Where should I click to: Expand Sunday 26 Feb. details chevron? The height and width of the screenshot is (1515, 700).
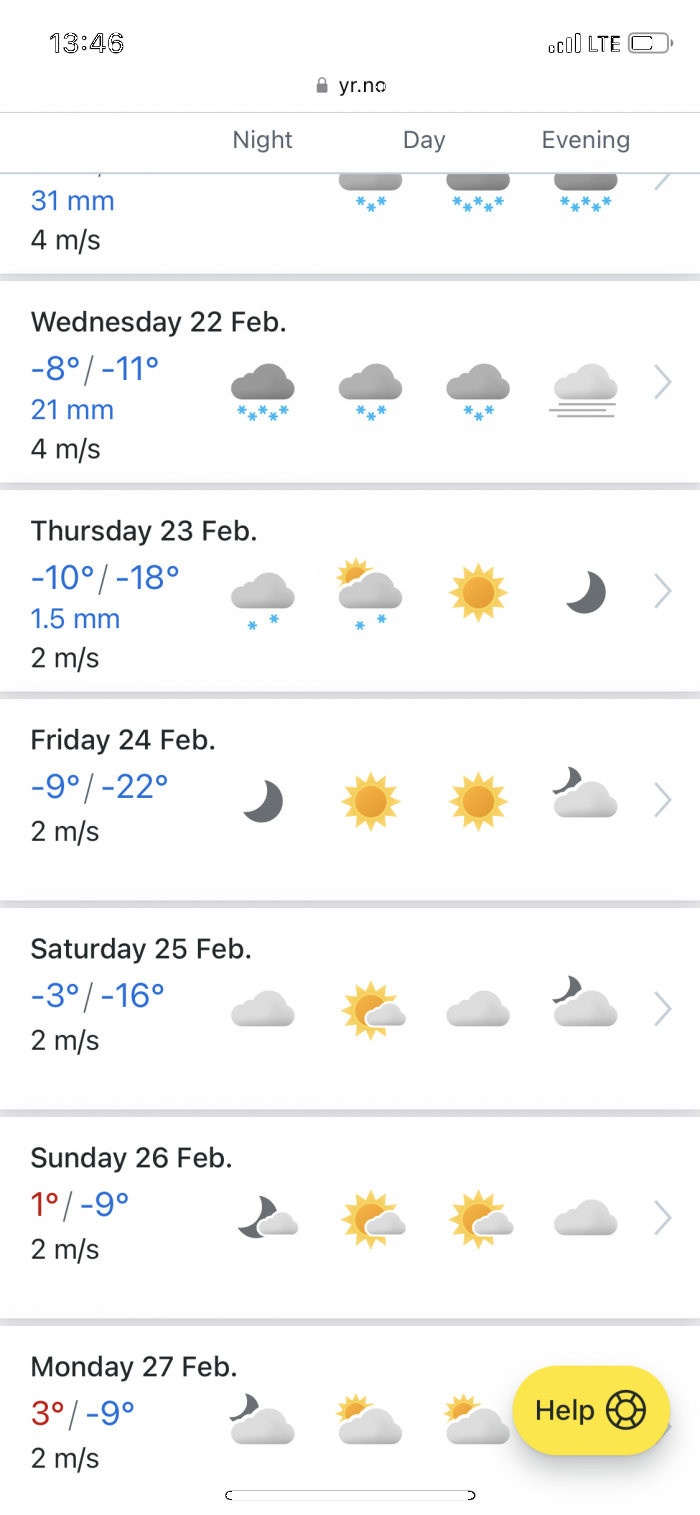tap(662, 1218)
